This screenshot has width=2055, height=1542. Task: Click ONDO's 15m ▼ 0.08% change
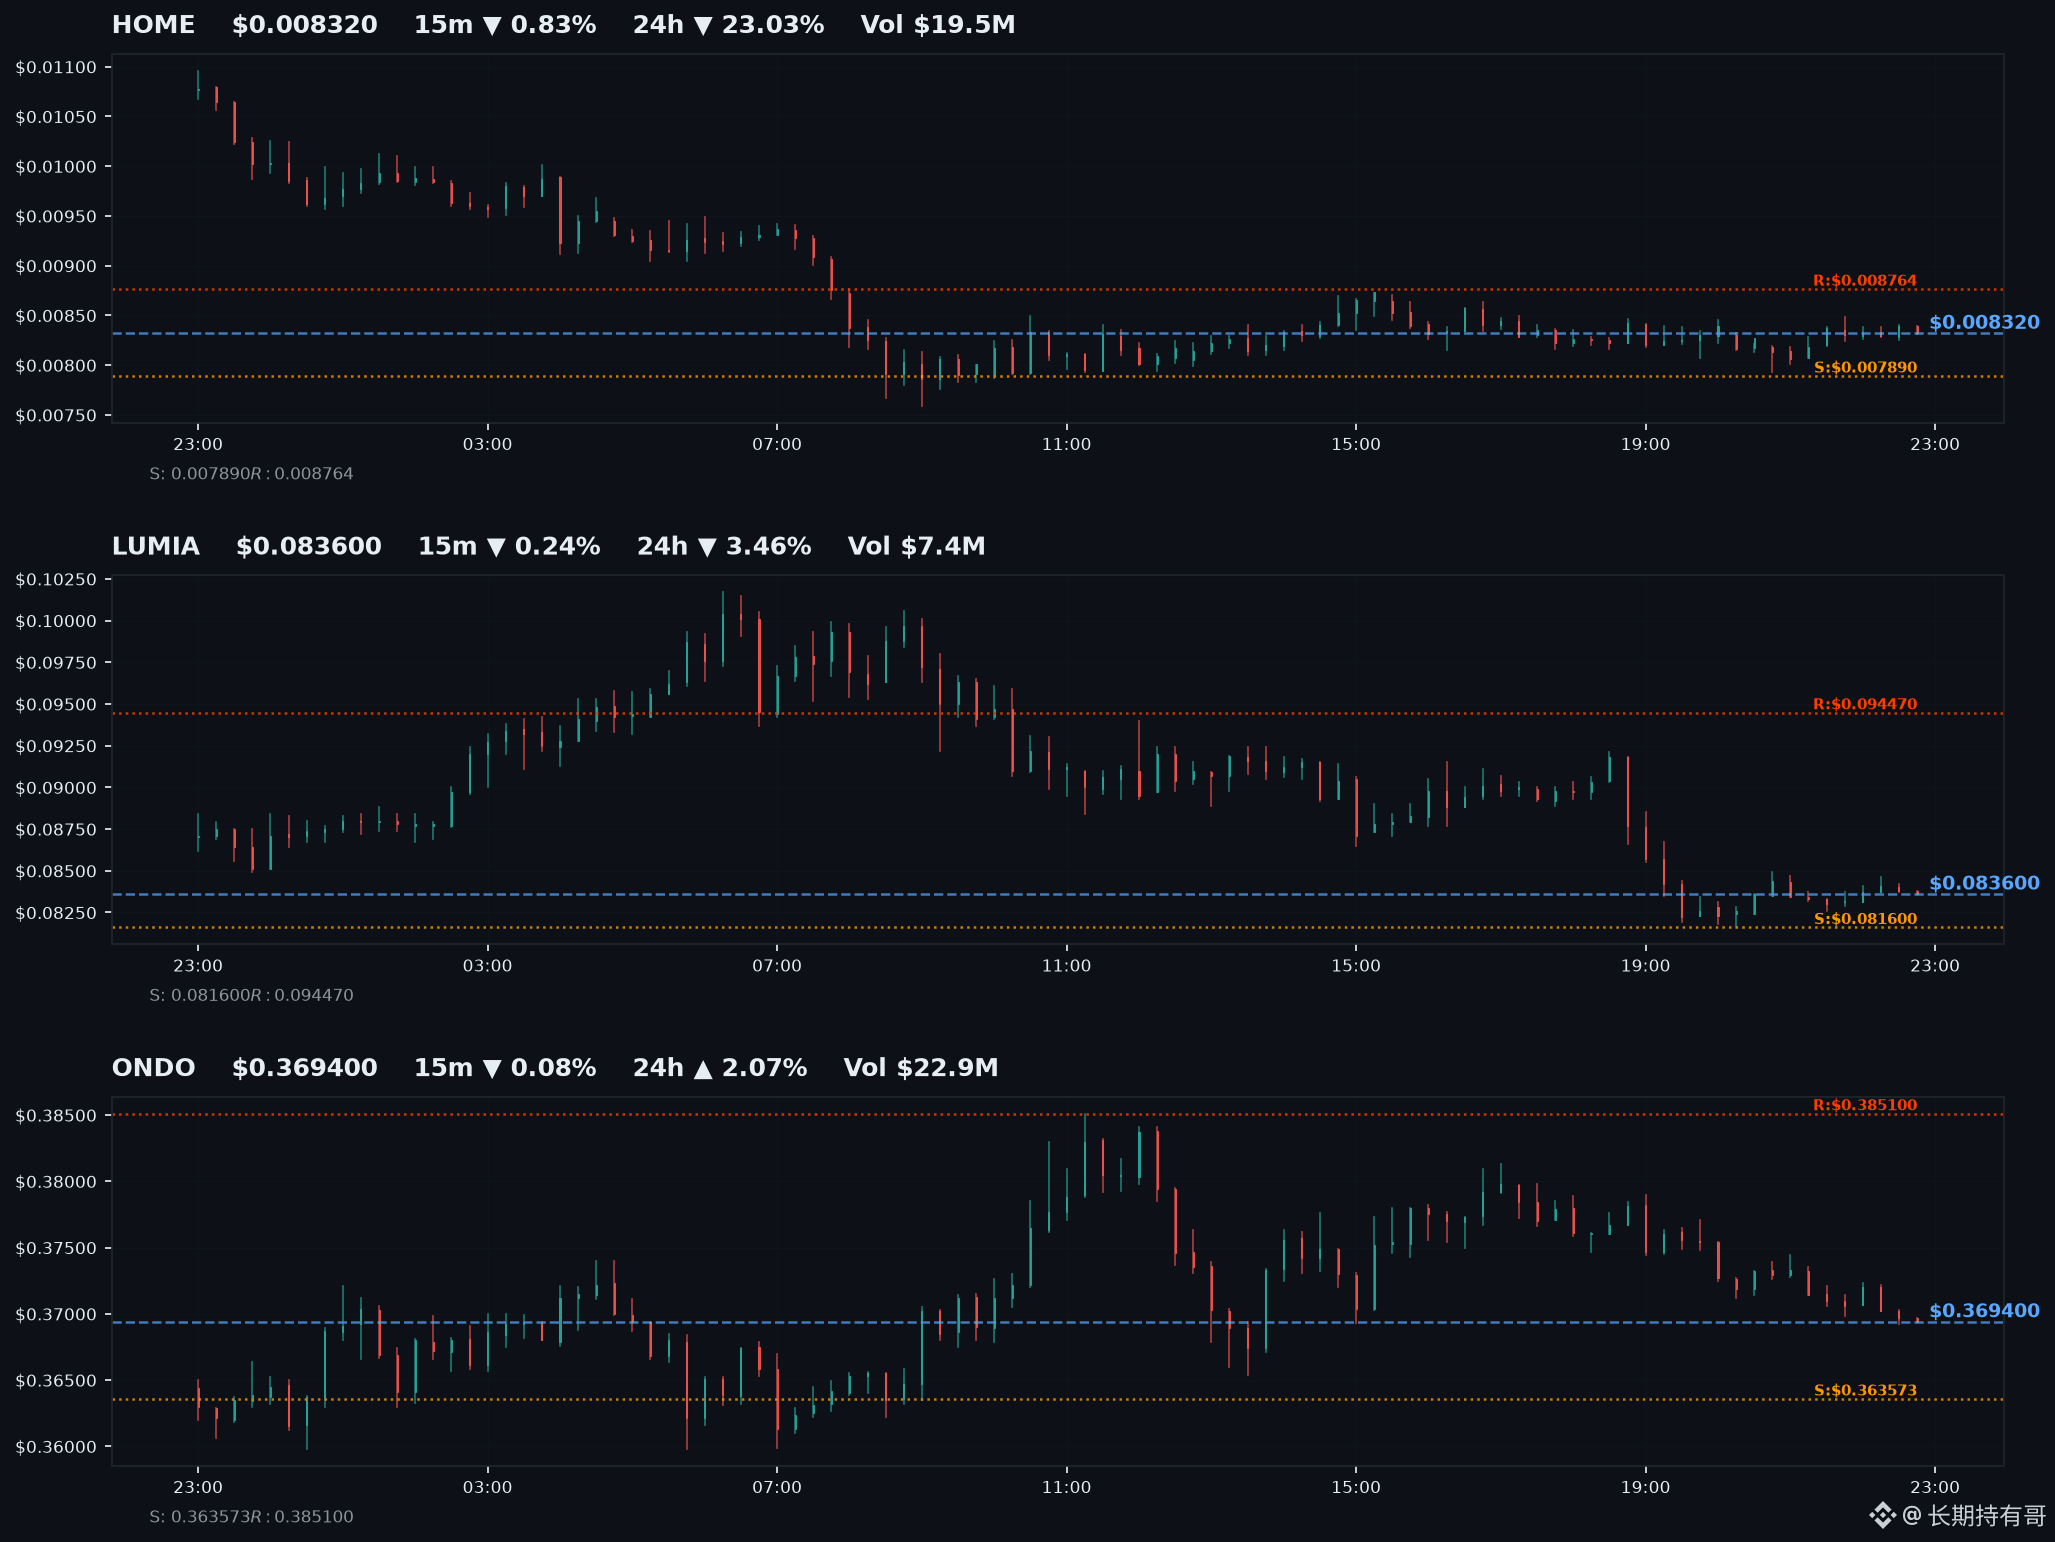point(505,1068)
